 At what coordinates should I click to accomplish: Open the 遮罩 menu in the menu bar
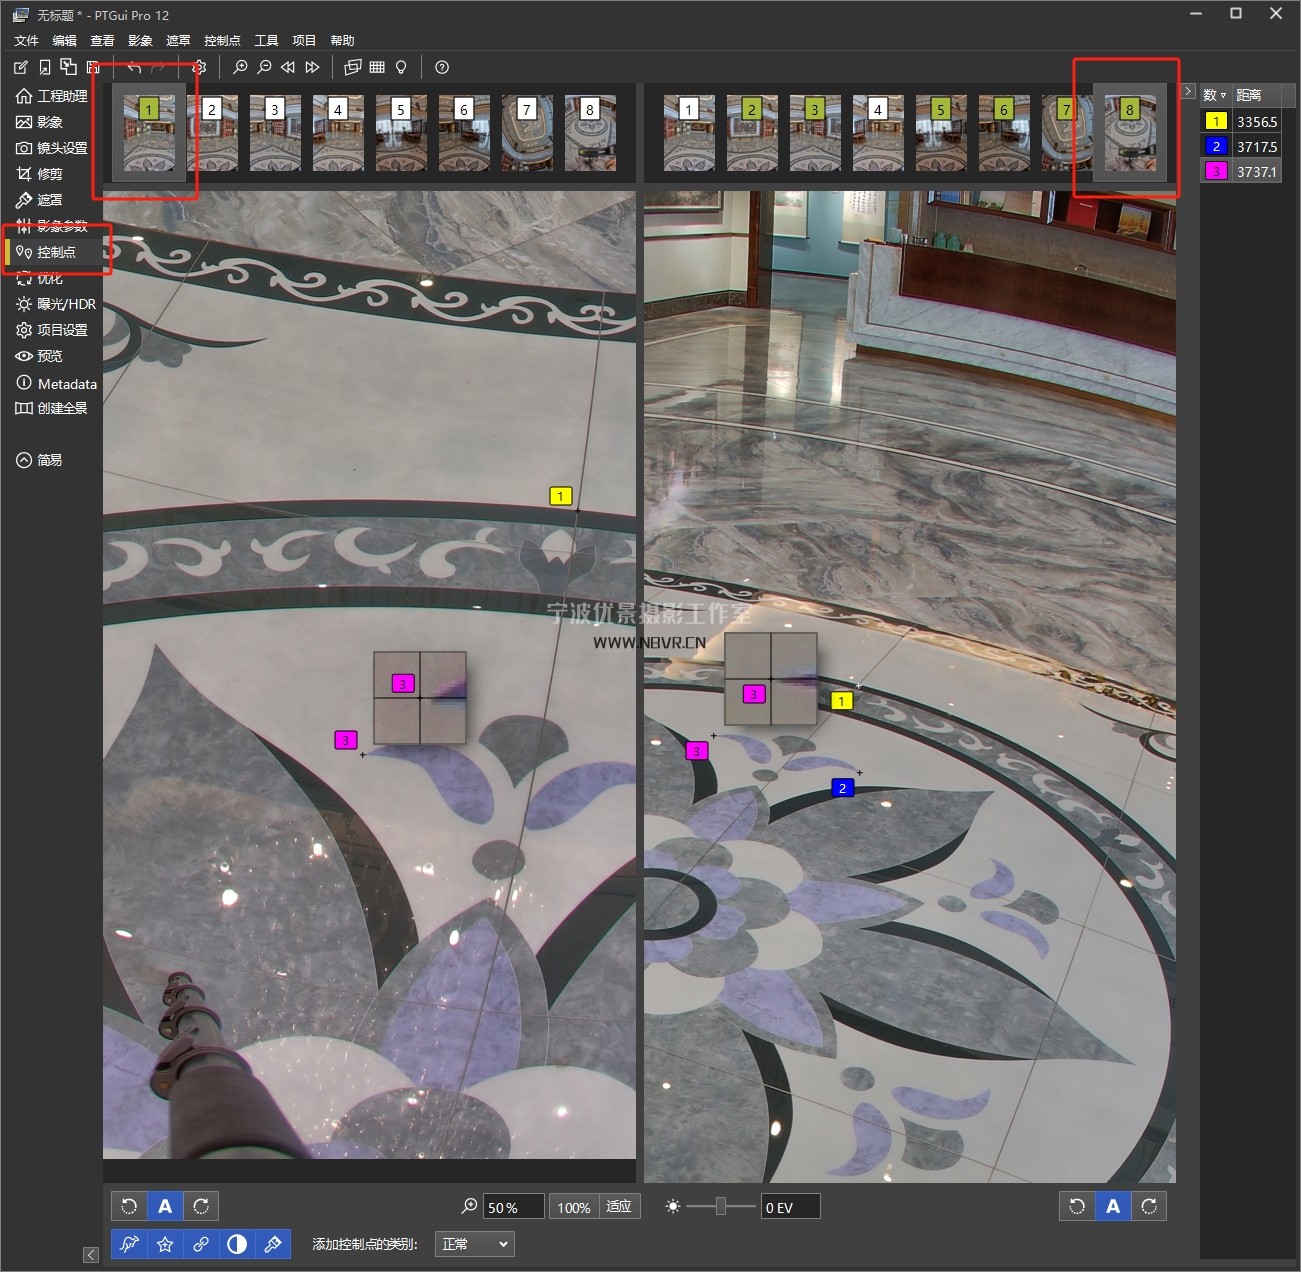(178, 40)
